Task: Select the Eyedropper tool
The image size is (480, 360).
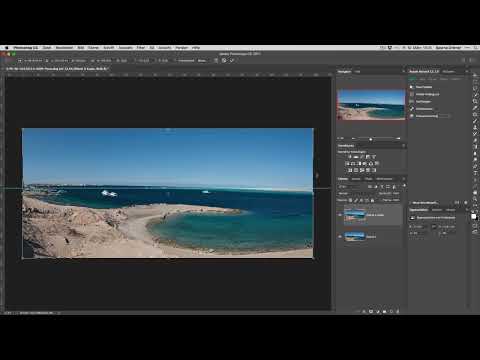Action: coord(475,107)
